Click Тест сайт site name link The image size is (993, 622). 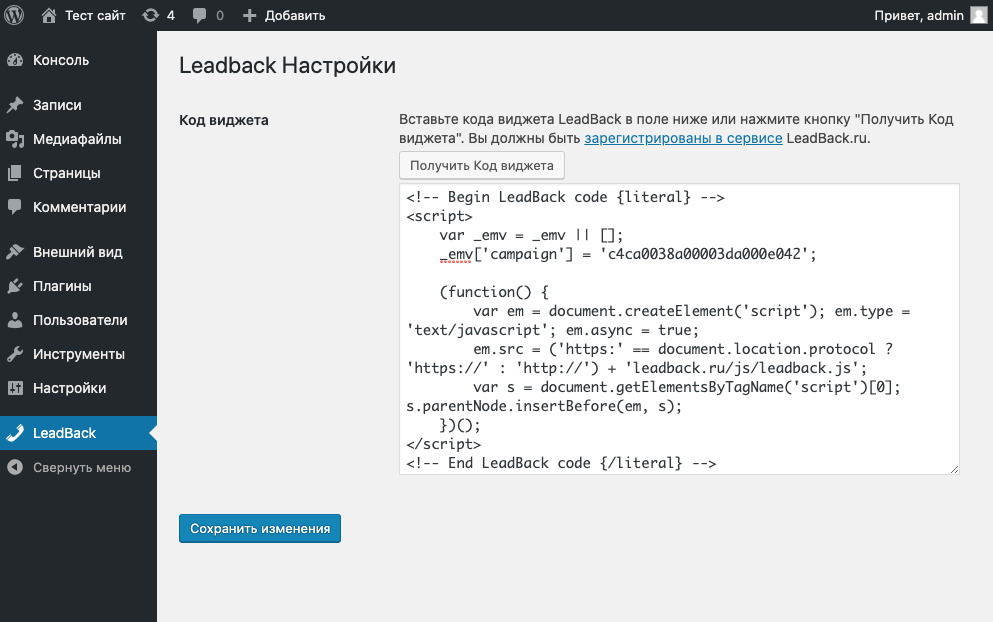point(95,15)
